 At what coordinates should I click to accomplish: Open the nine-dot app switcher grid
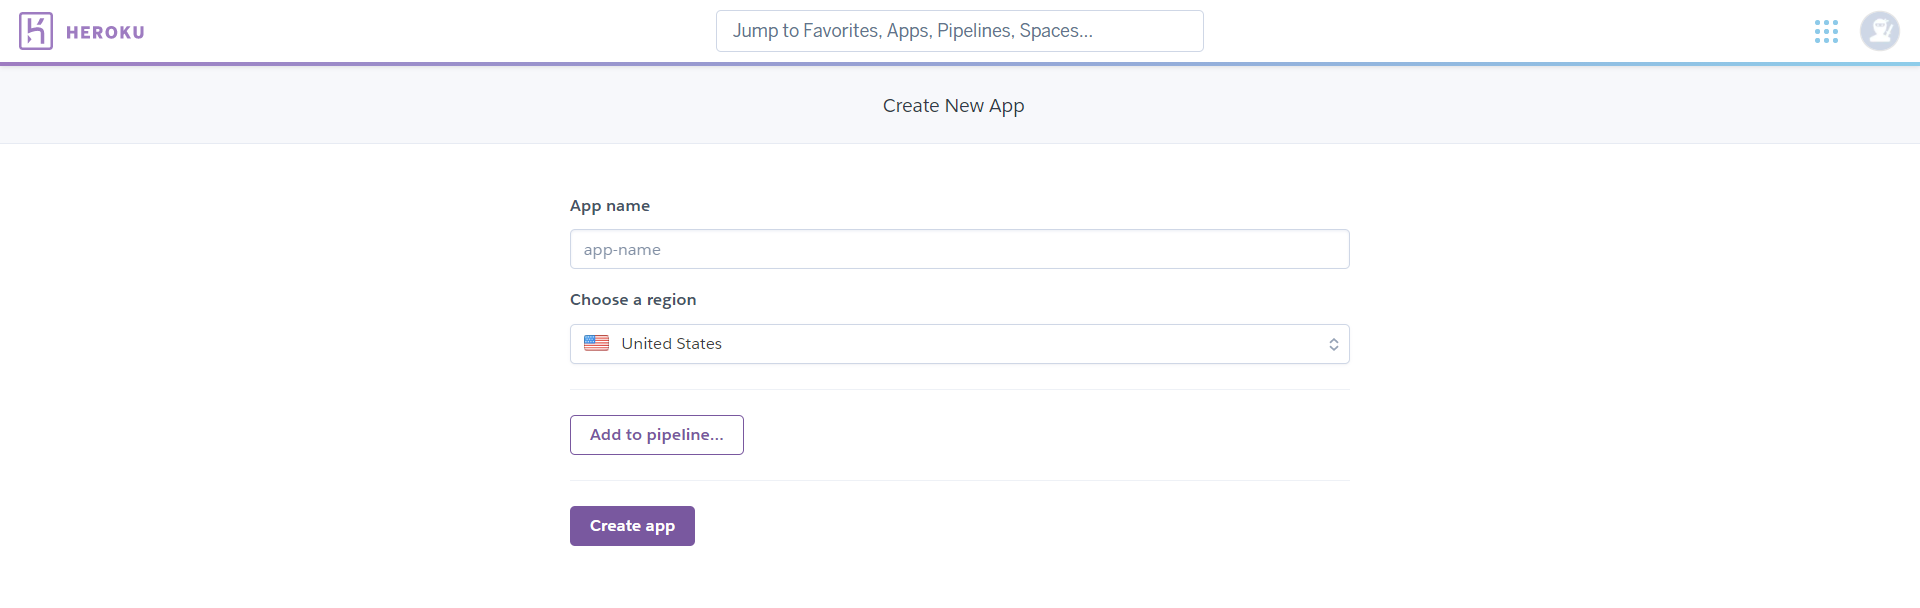coord(1826,32)
